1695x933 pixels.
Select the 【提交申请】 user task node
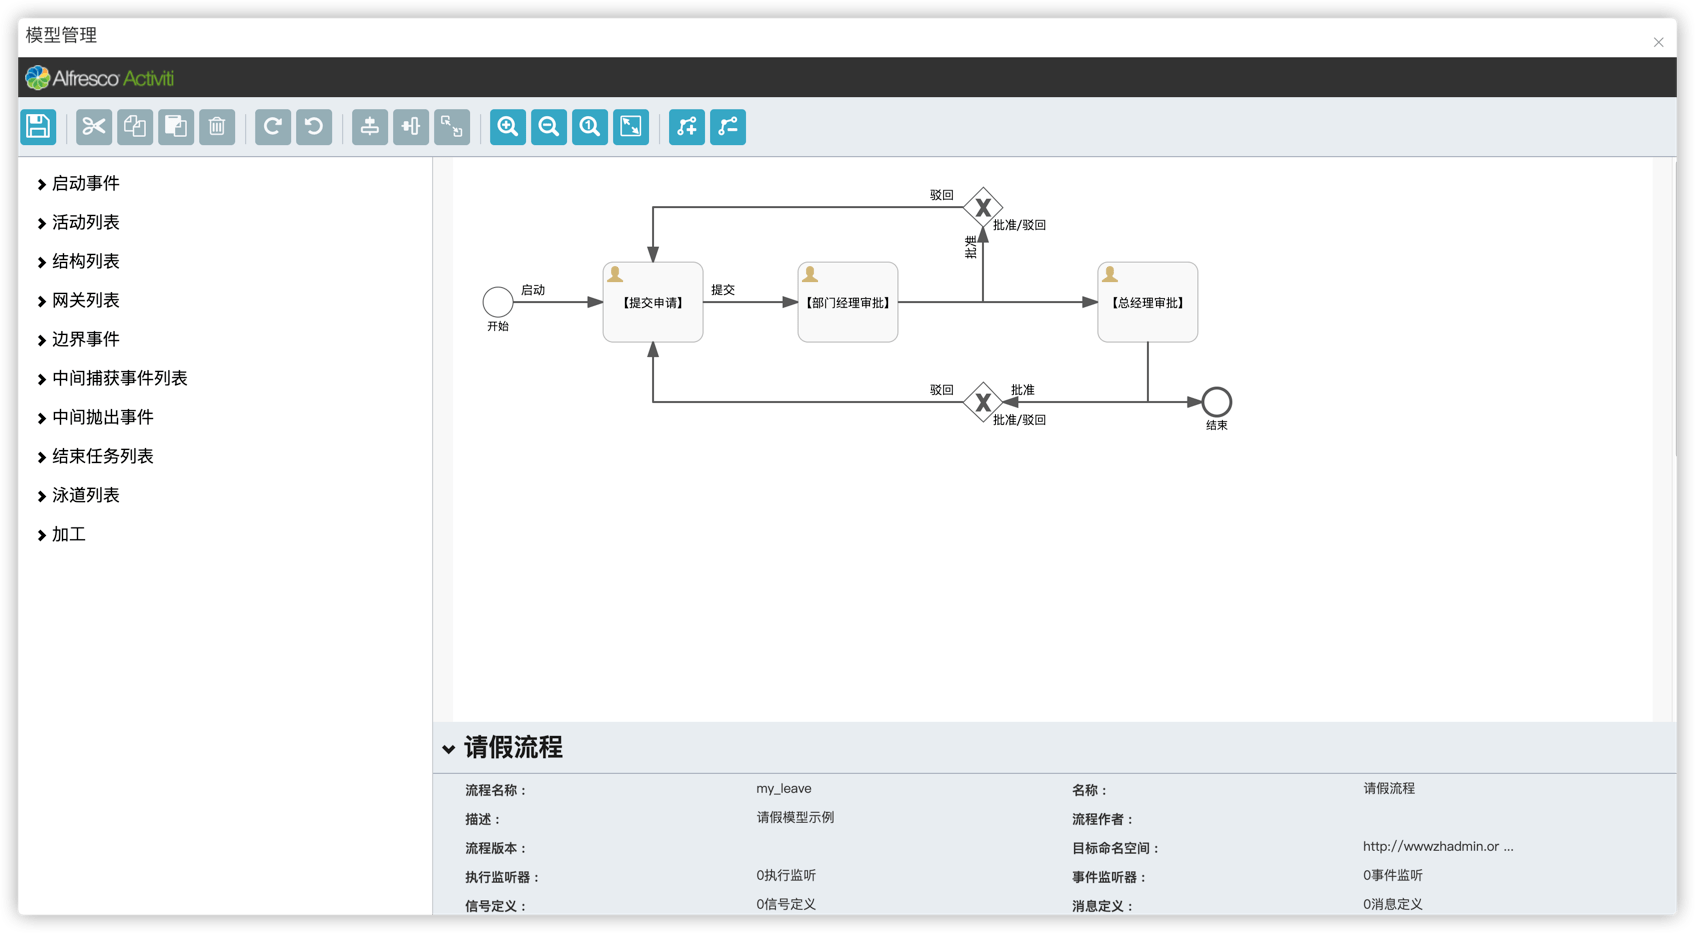tap(653, 302)
